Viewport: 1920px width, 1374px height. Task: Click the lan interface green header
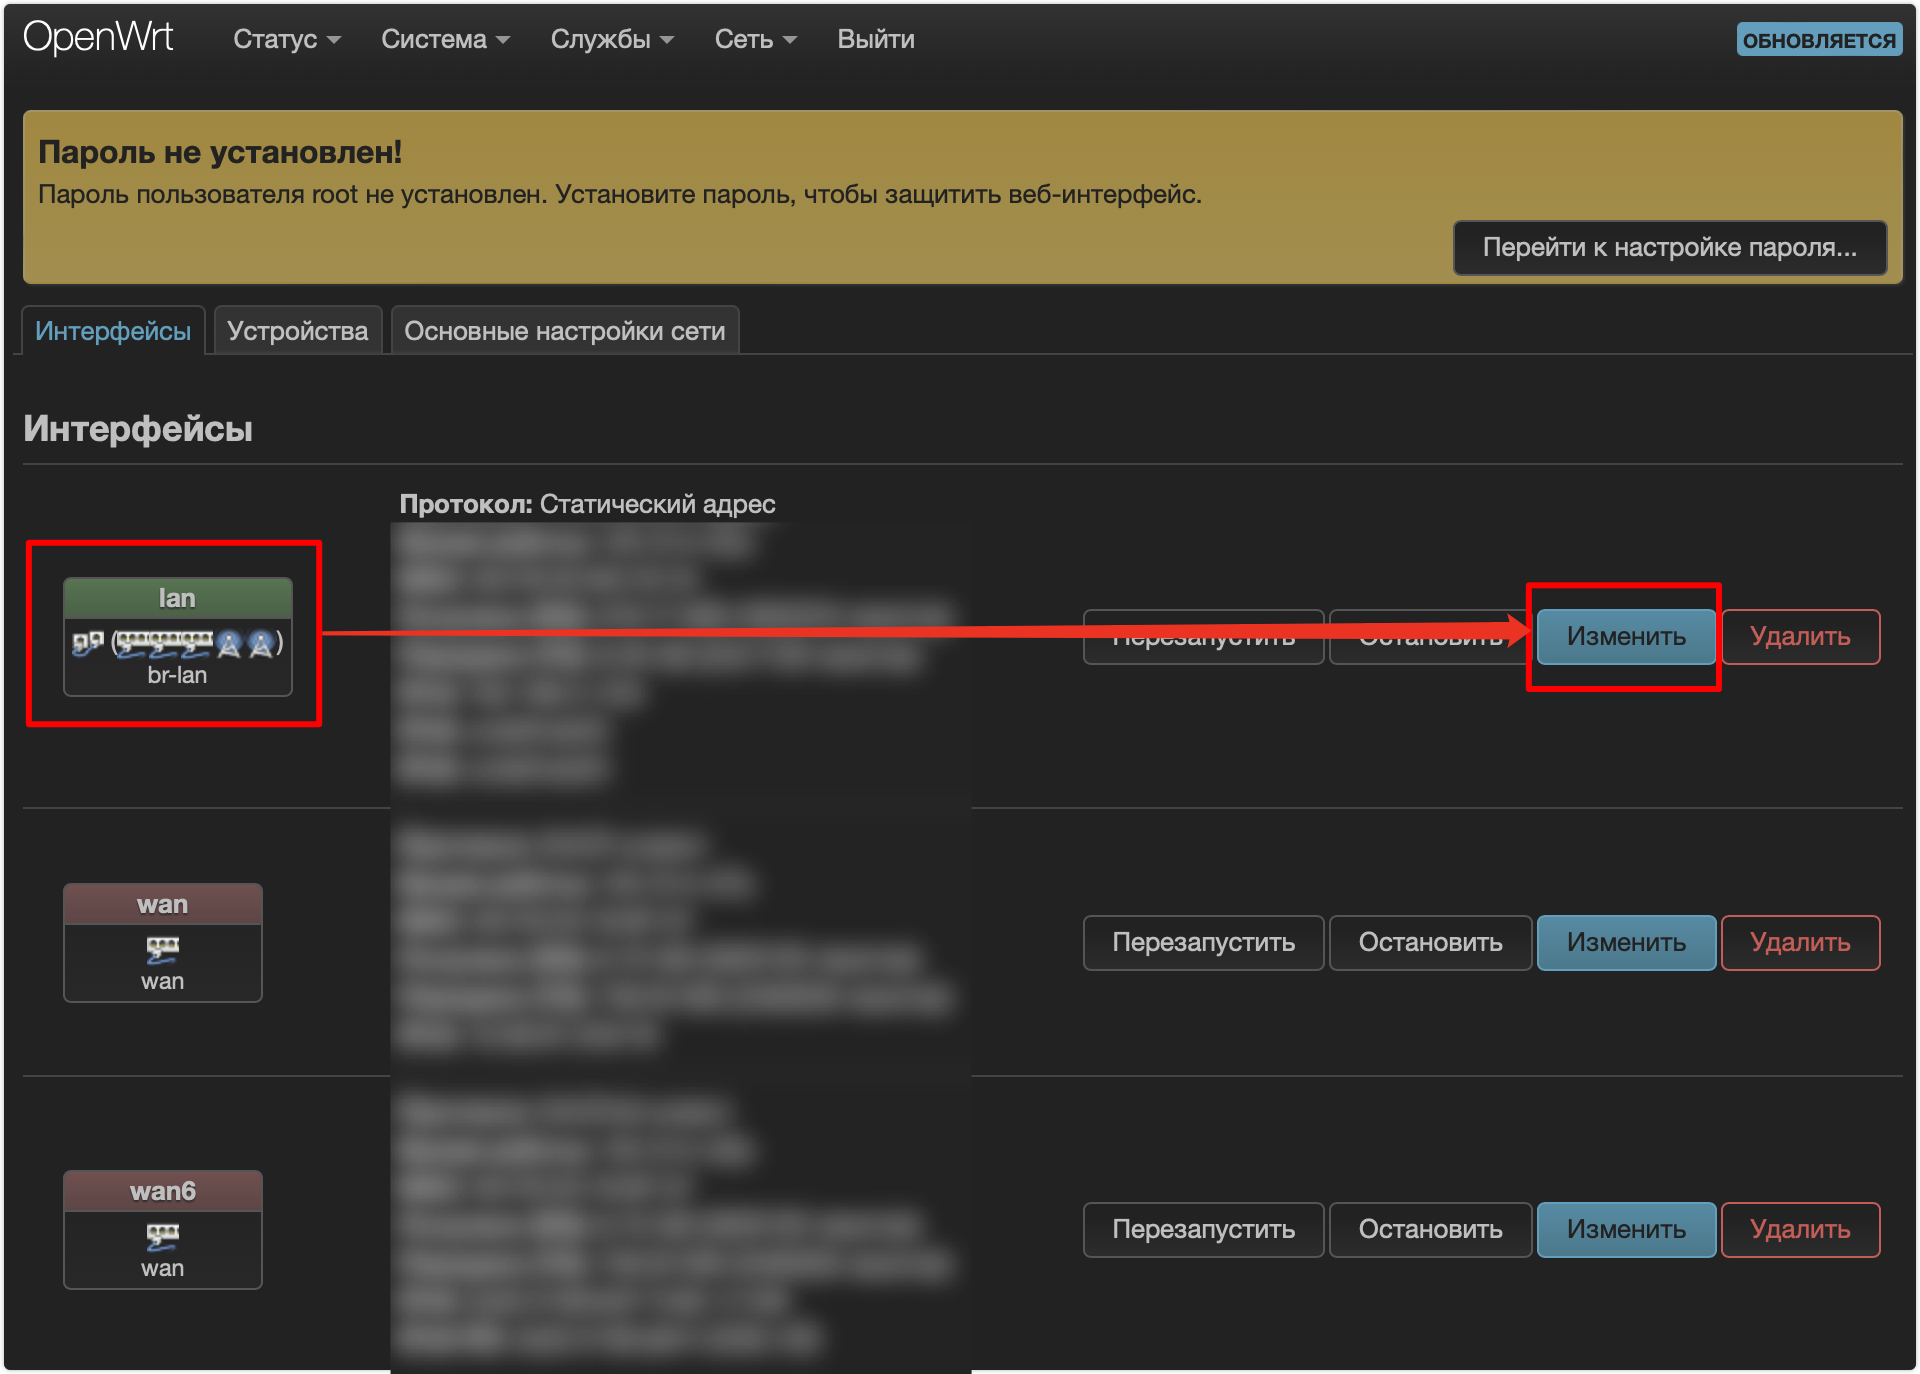(x=178, y=598)
